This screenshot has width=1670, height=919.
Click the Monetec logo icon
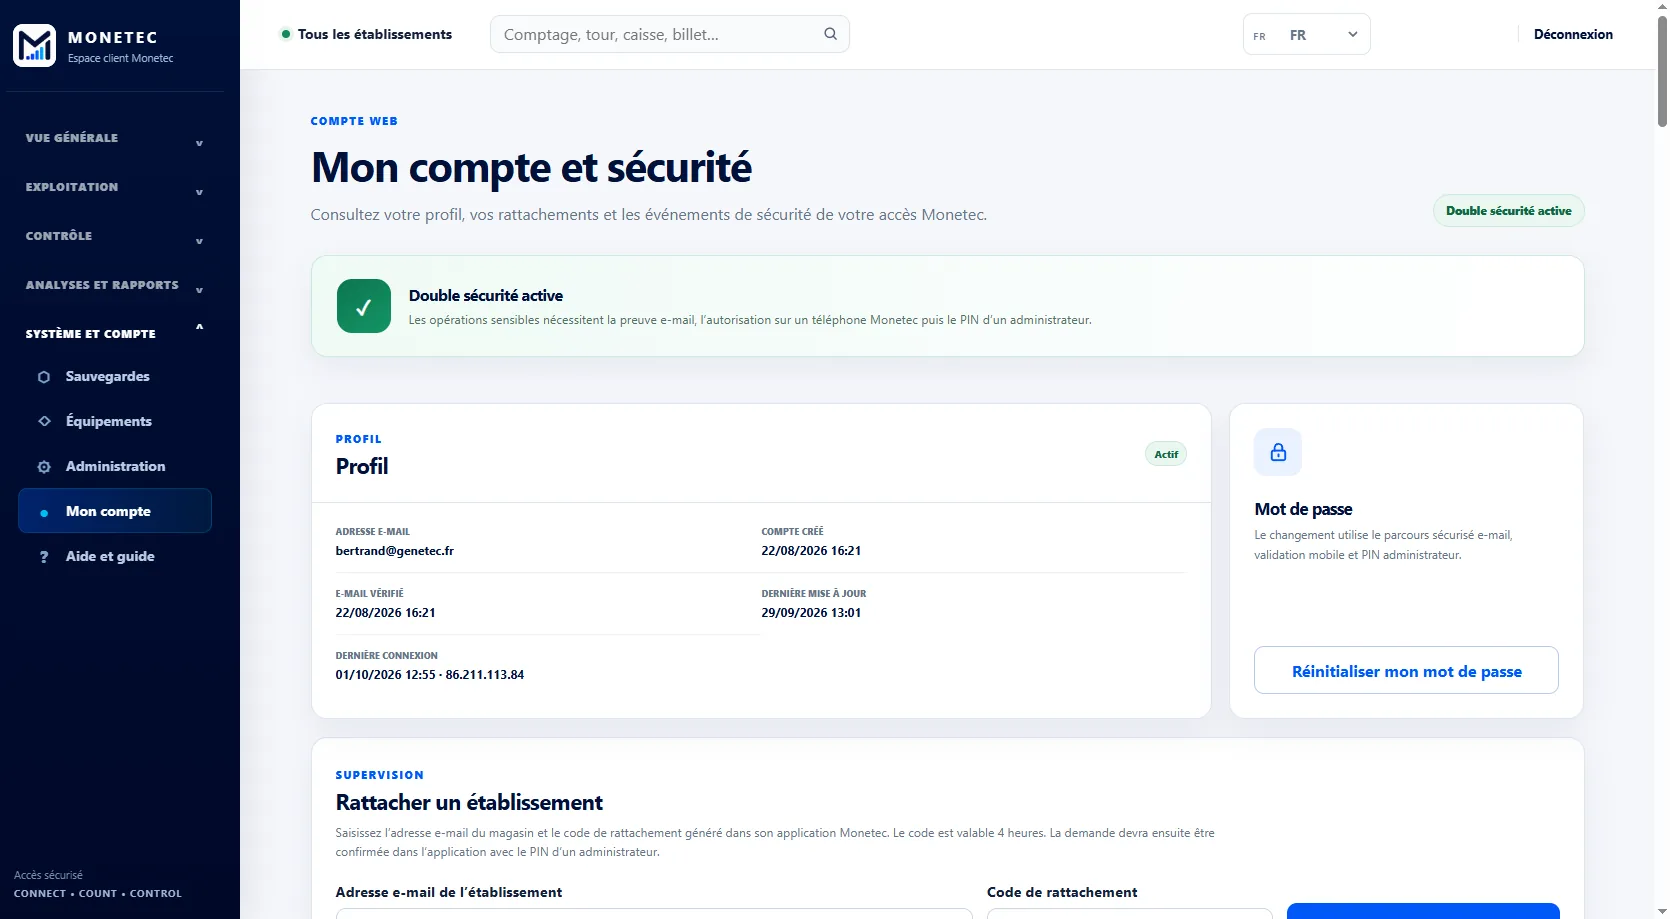pyautogui.click(x=34, y=45)
